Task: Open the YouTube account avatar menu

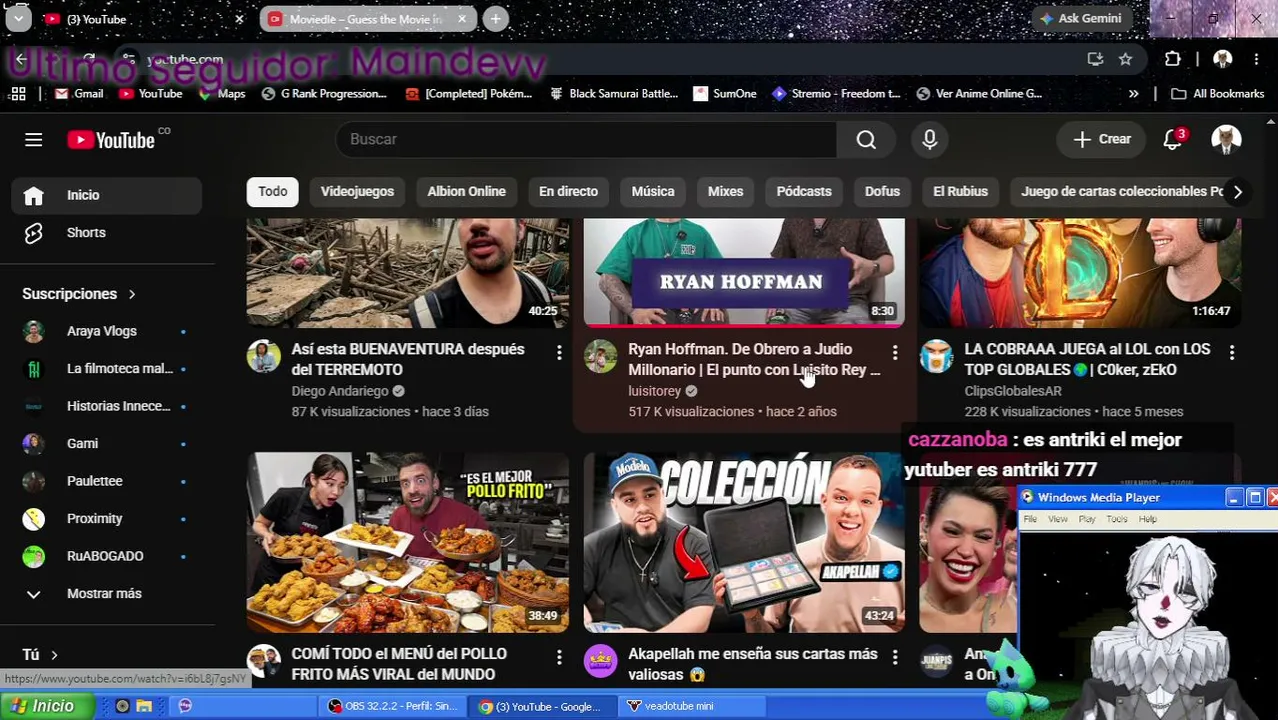Action: (x=1226, y=139)
